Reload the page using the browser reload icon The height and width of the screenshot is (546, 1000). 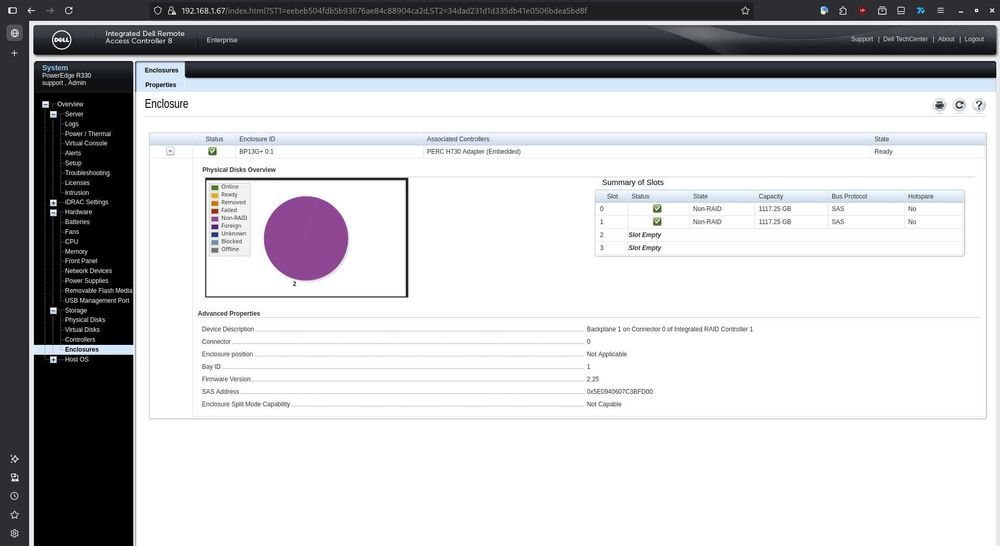[69, 10]
